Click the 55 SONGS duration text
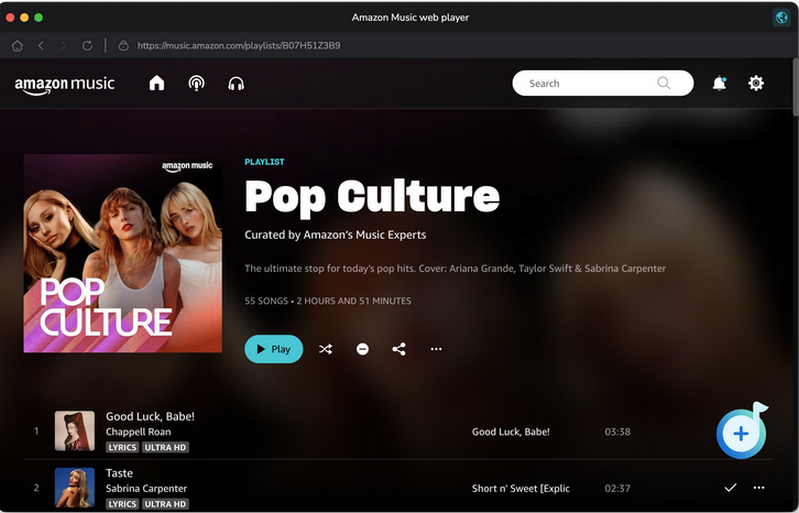799x513 pixels. pyautogui.click(x=328, y=301)
